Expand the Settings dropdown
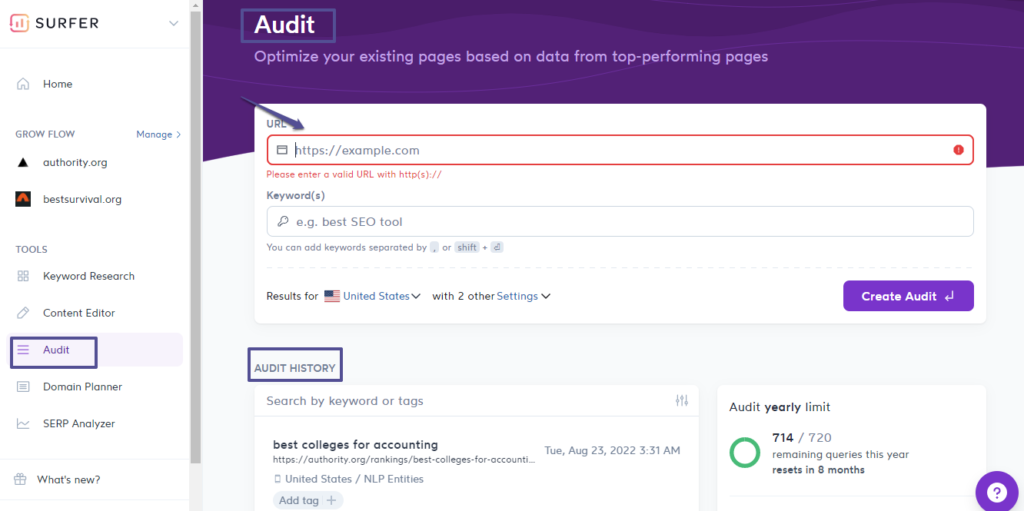This screenshot has width=1024, height=511. (524, 296)
